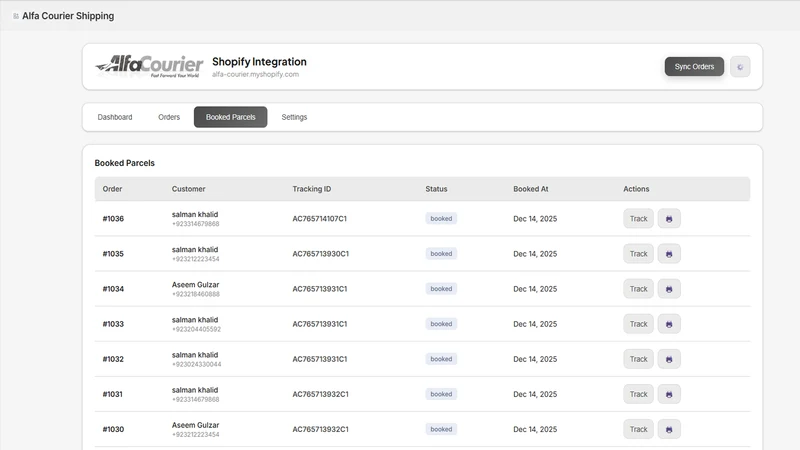
Task: Click the Dec 14, 2025 date for #1035
Action: coord(535,254)
